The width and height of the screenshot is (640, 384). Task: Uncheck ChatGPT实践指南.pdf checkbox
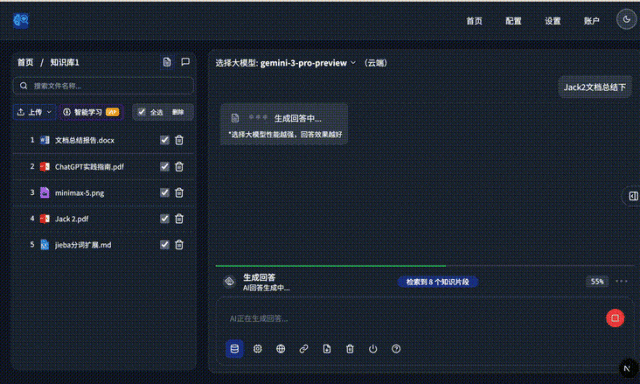[x=164, y=166]
